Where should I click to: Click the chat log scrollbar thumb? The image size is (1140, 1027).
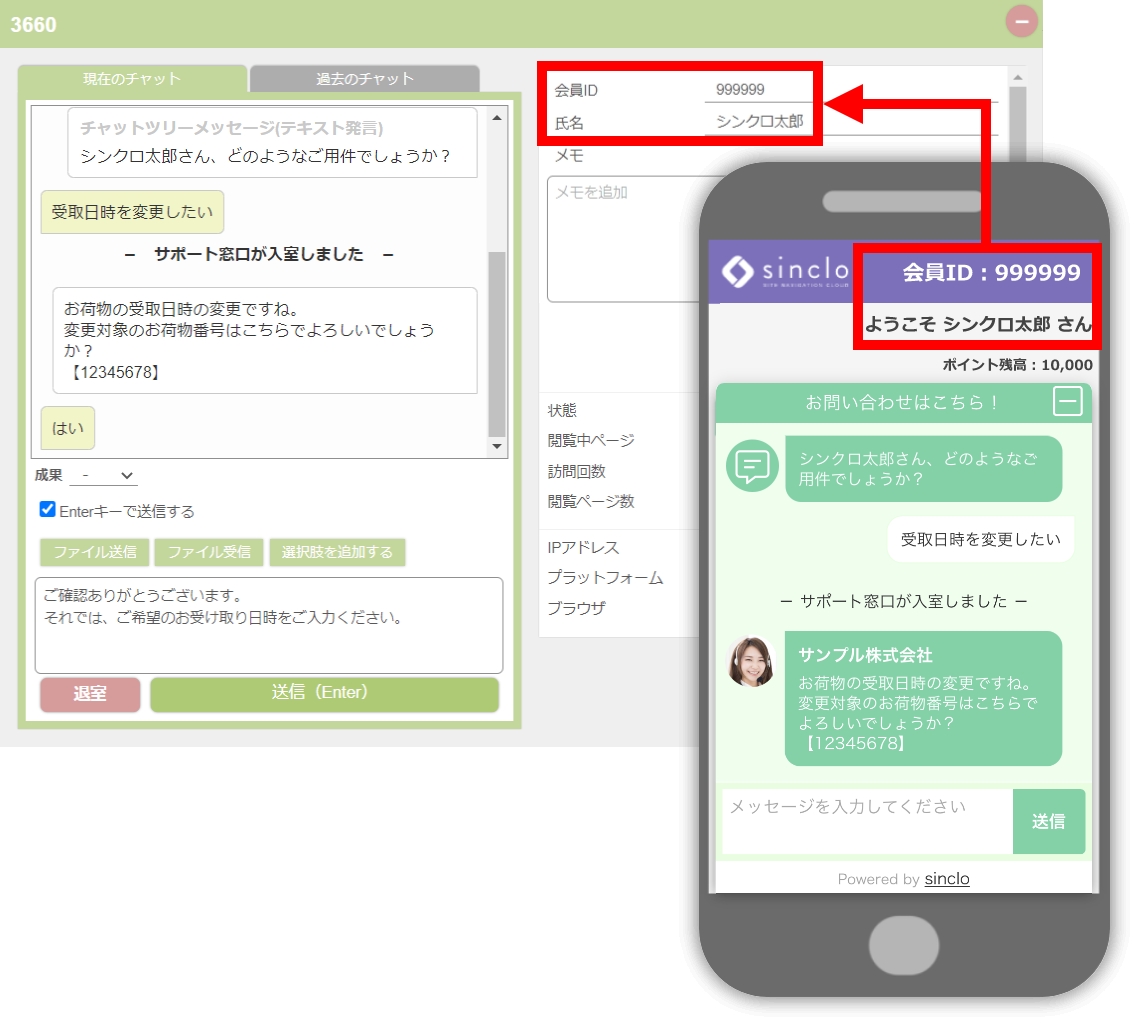point(497,343)
